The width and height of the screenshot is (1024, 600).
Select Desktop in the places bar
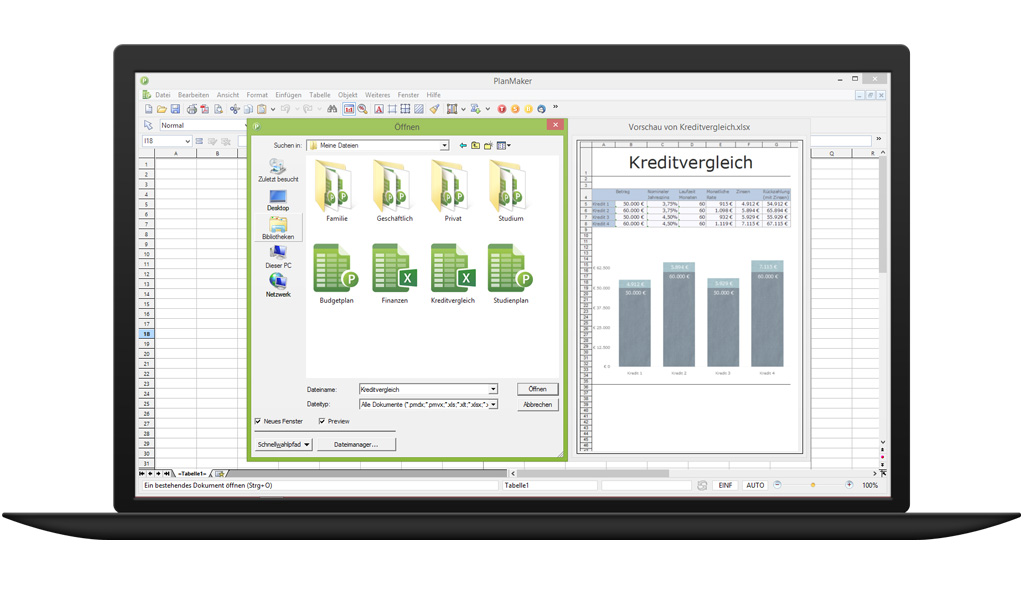tap(278, 200)
